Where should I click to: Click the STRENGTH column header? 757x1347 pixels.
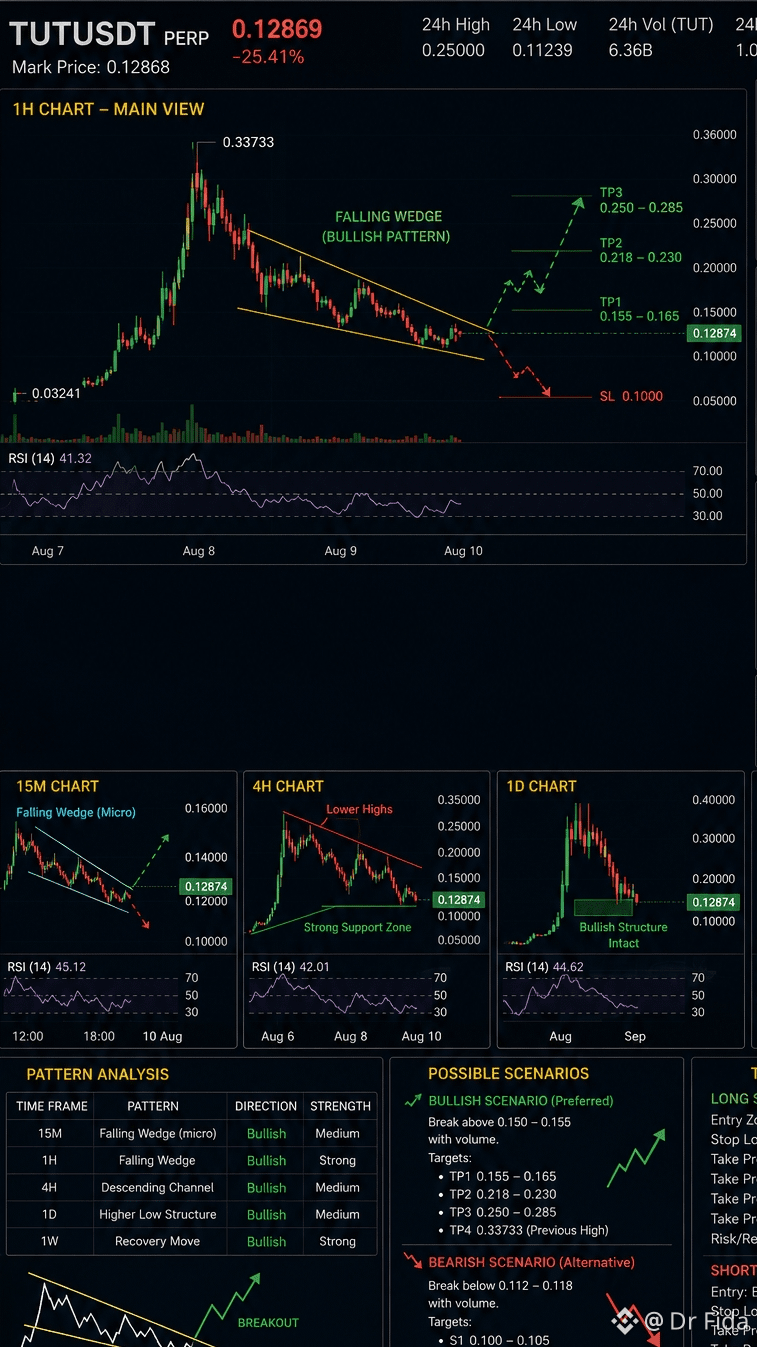[340, 1106]
